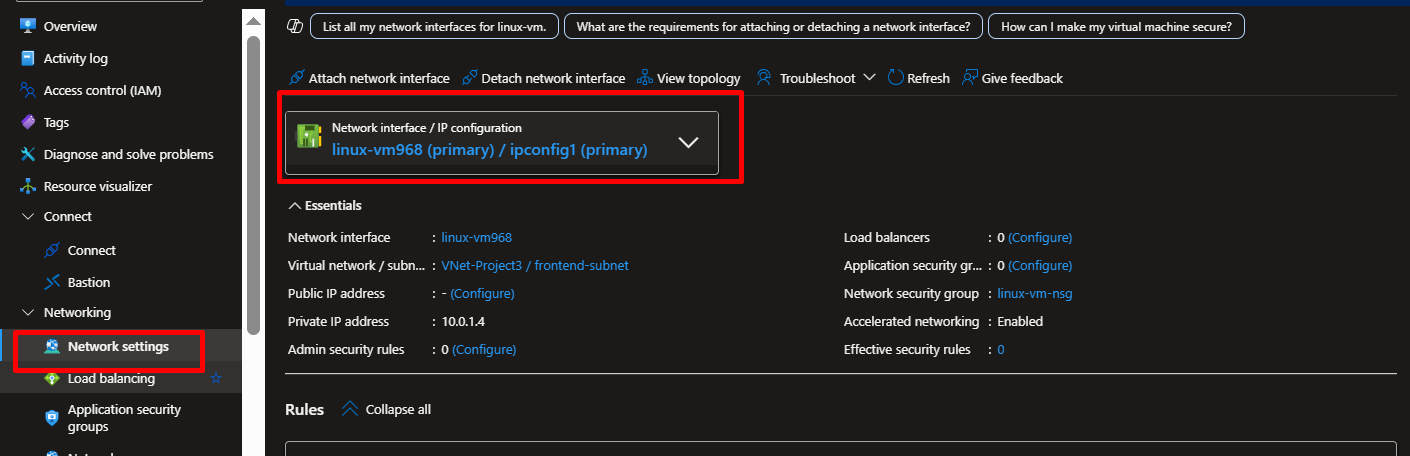Expand the Troubleshoot dropdown chevron
The width and height of the screenshot is (1410, 456).
tap(868, 78)
